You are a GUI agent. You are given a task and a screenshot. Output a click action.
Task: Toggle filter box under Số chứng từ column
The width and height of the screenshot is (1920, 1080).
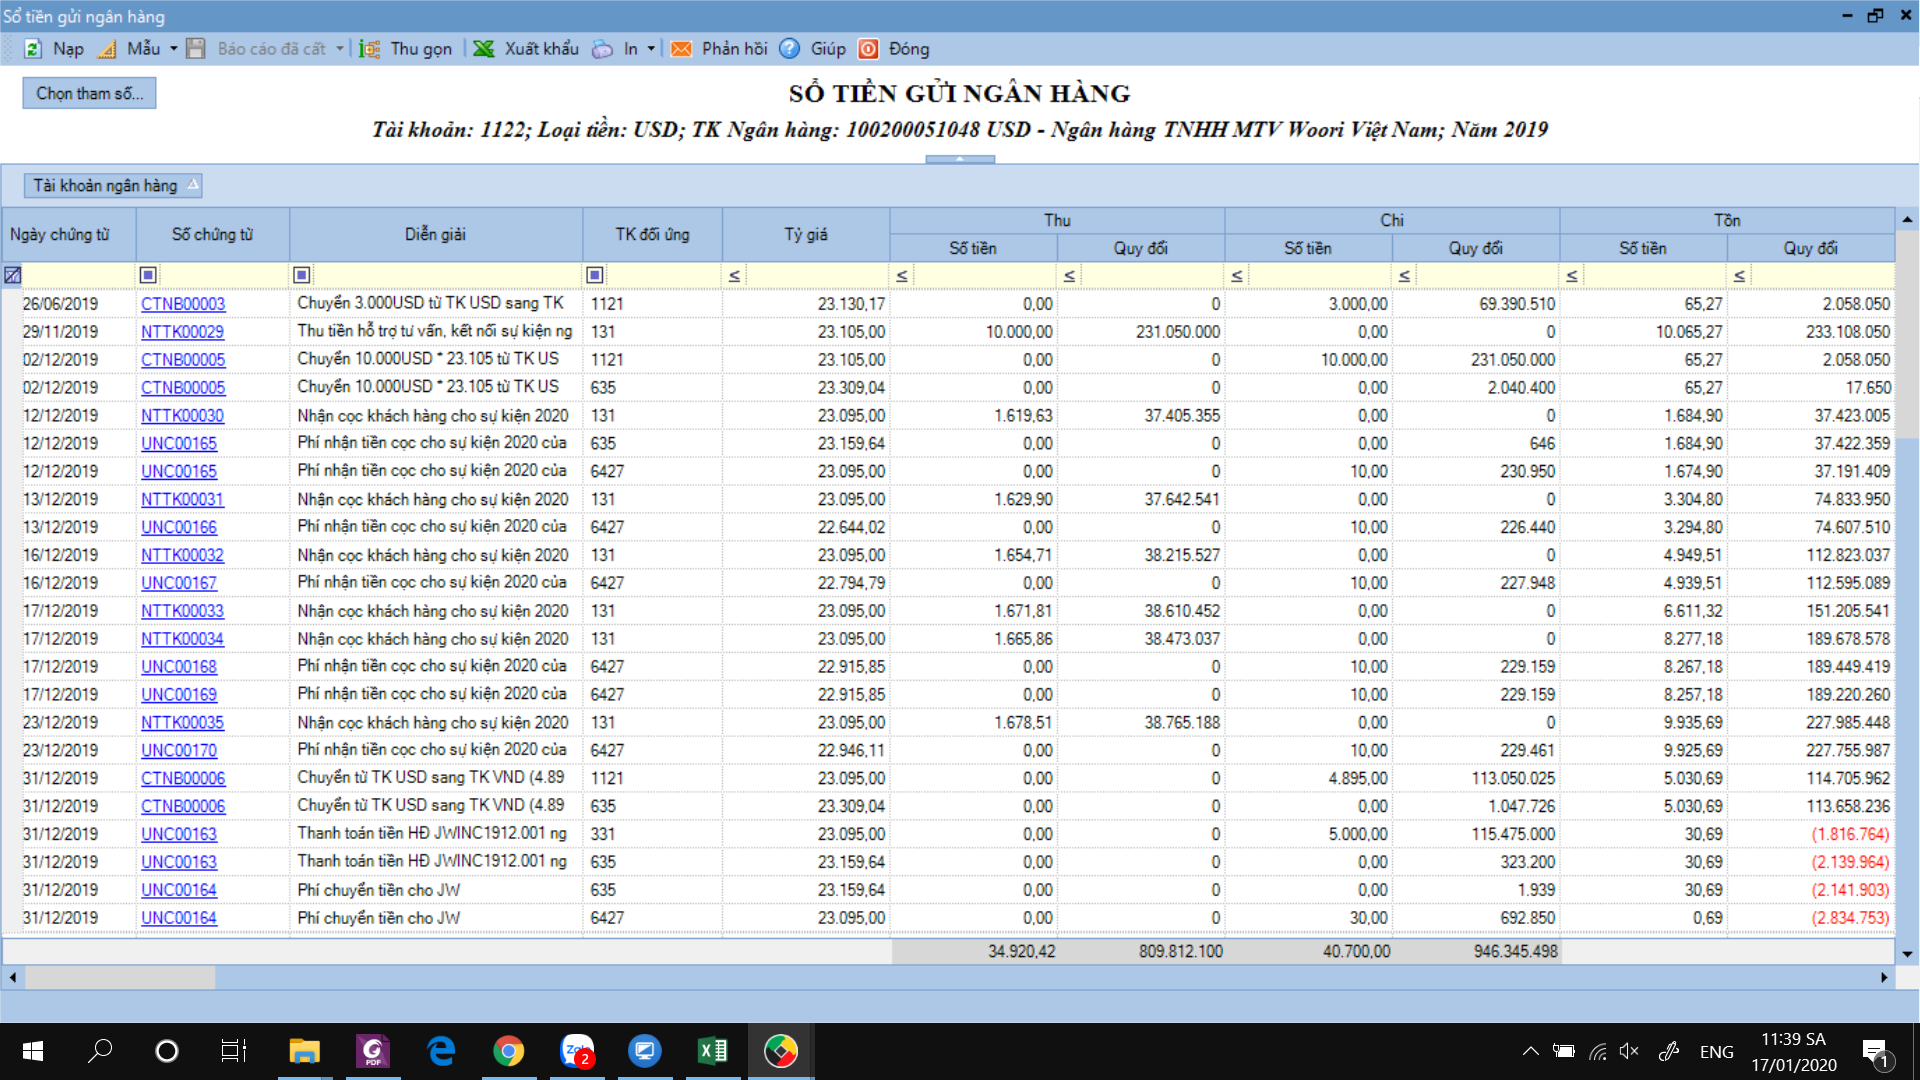148,275
